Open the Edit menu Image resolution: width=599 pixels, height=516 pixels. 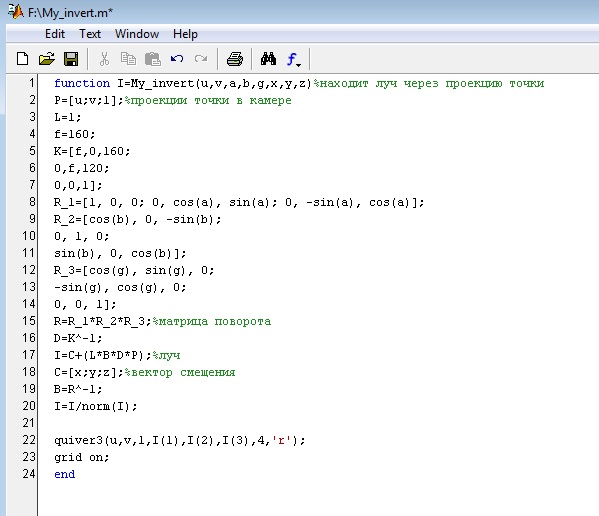55,34
